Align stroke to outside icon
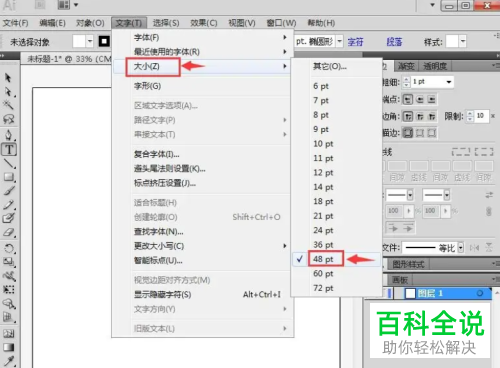500x368 pixels. tap(432, 133)
